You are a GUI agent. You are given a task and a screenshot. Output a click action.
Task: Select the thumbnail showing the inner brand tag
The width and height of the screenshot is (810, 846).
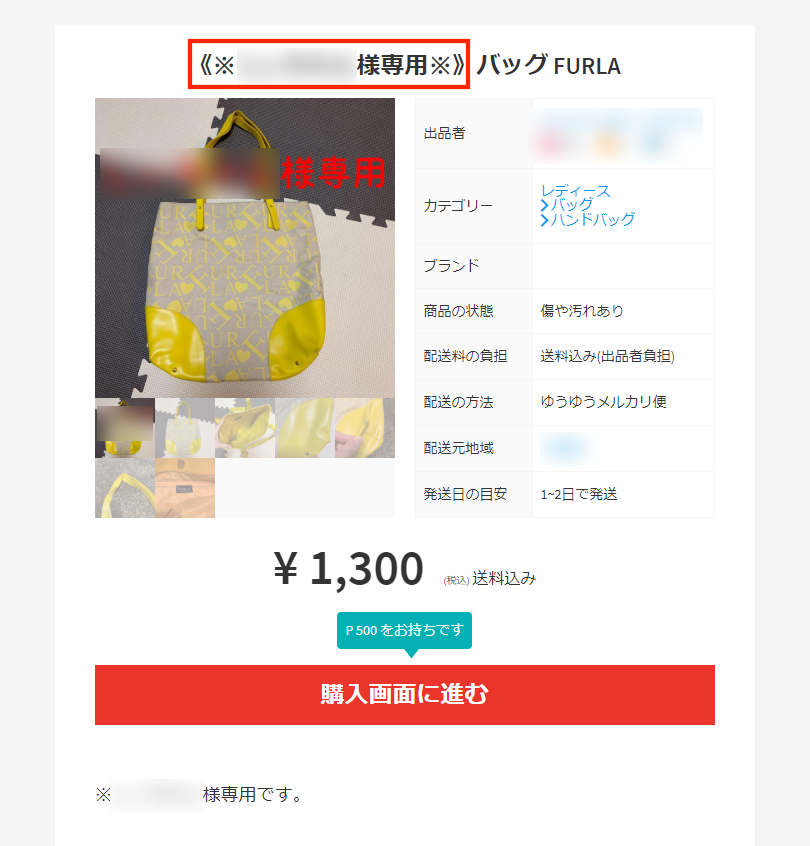(x=185, y=488)
